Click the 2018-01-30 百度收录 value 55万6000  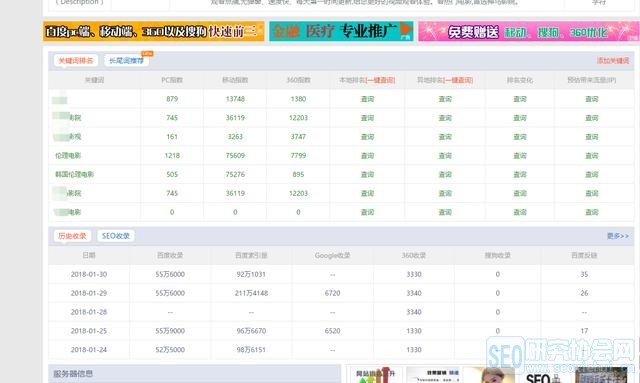170,274
